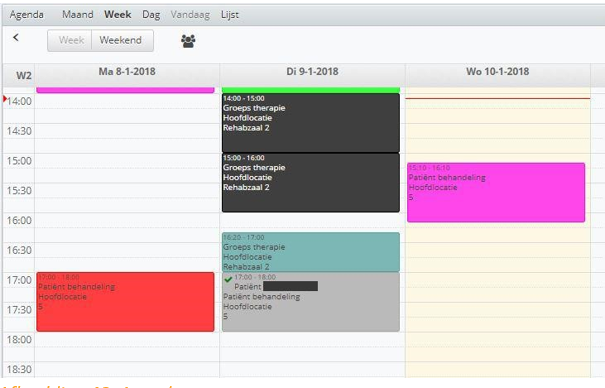This screenshot has height=388, width=605.
Task: Open the group/users icon
Action: point(188,41)
